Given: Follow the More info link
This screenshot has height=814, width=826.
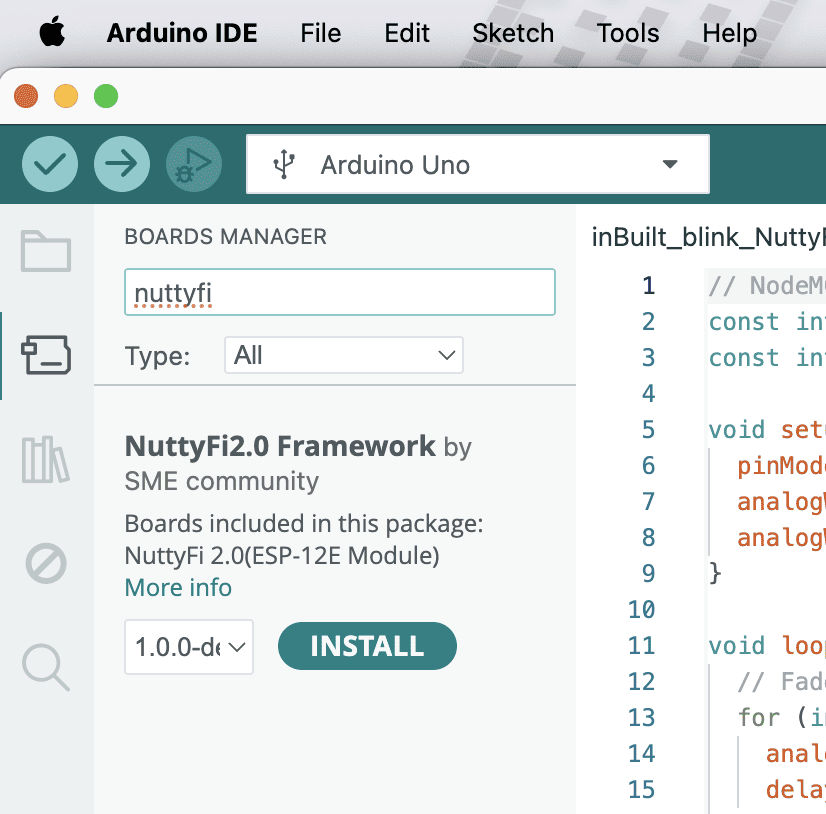Looking at the screenshot, I should (178, 588).
